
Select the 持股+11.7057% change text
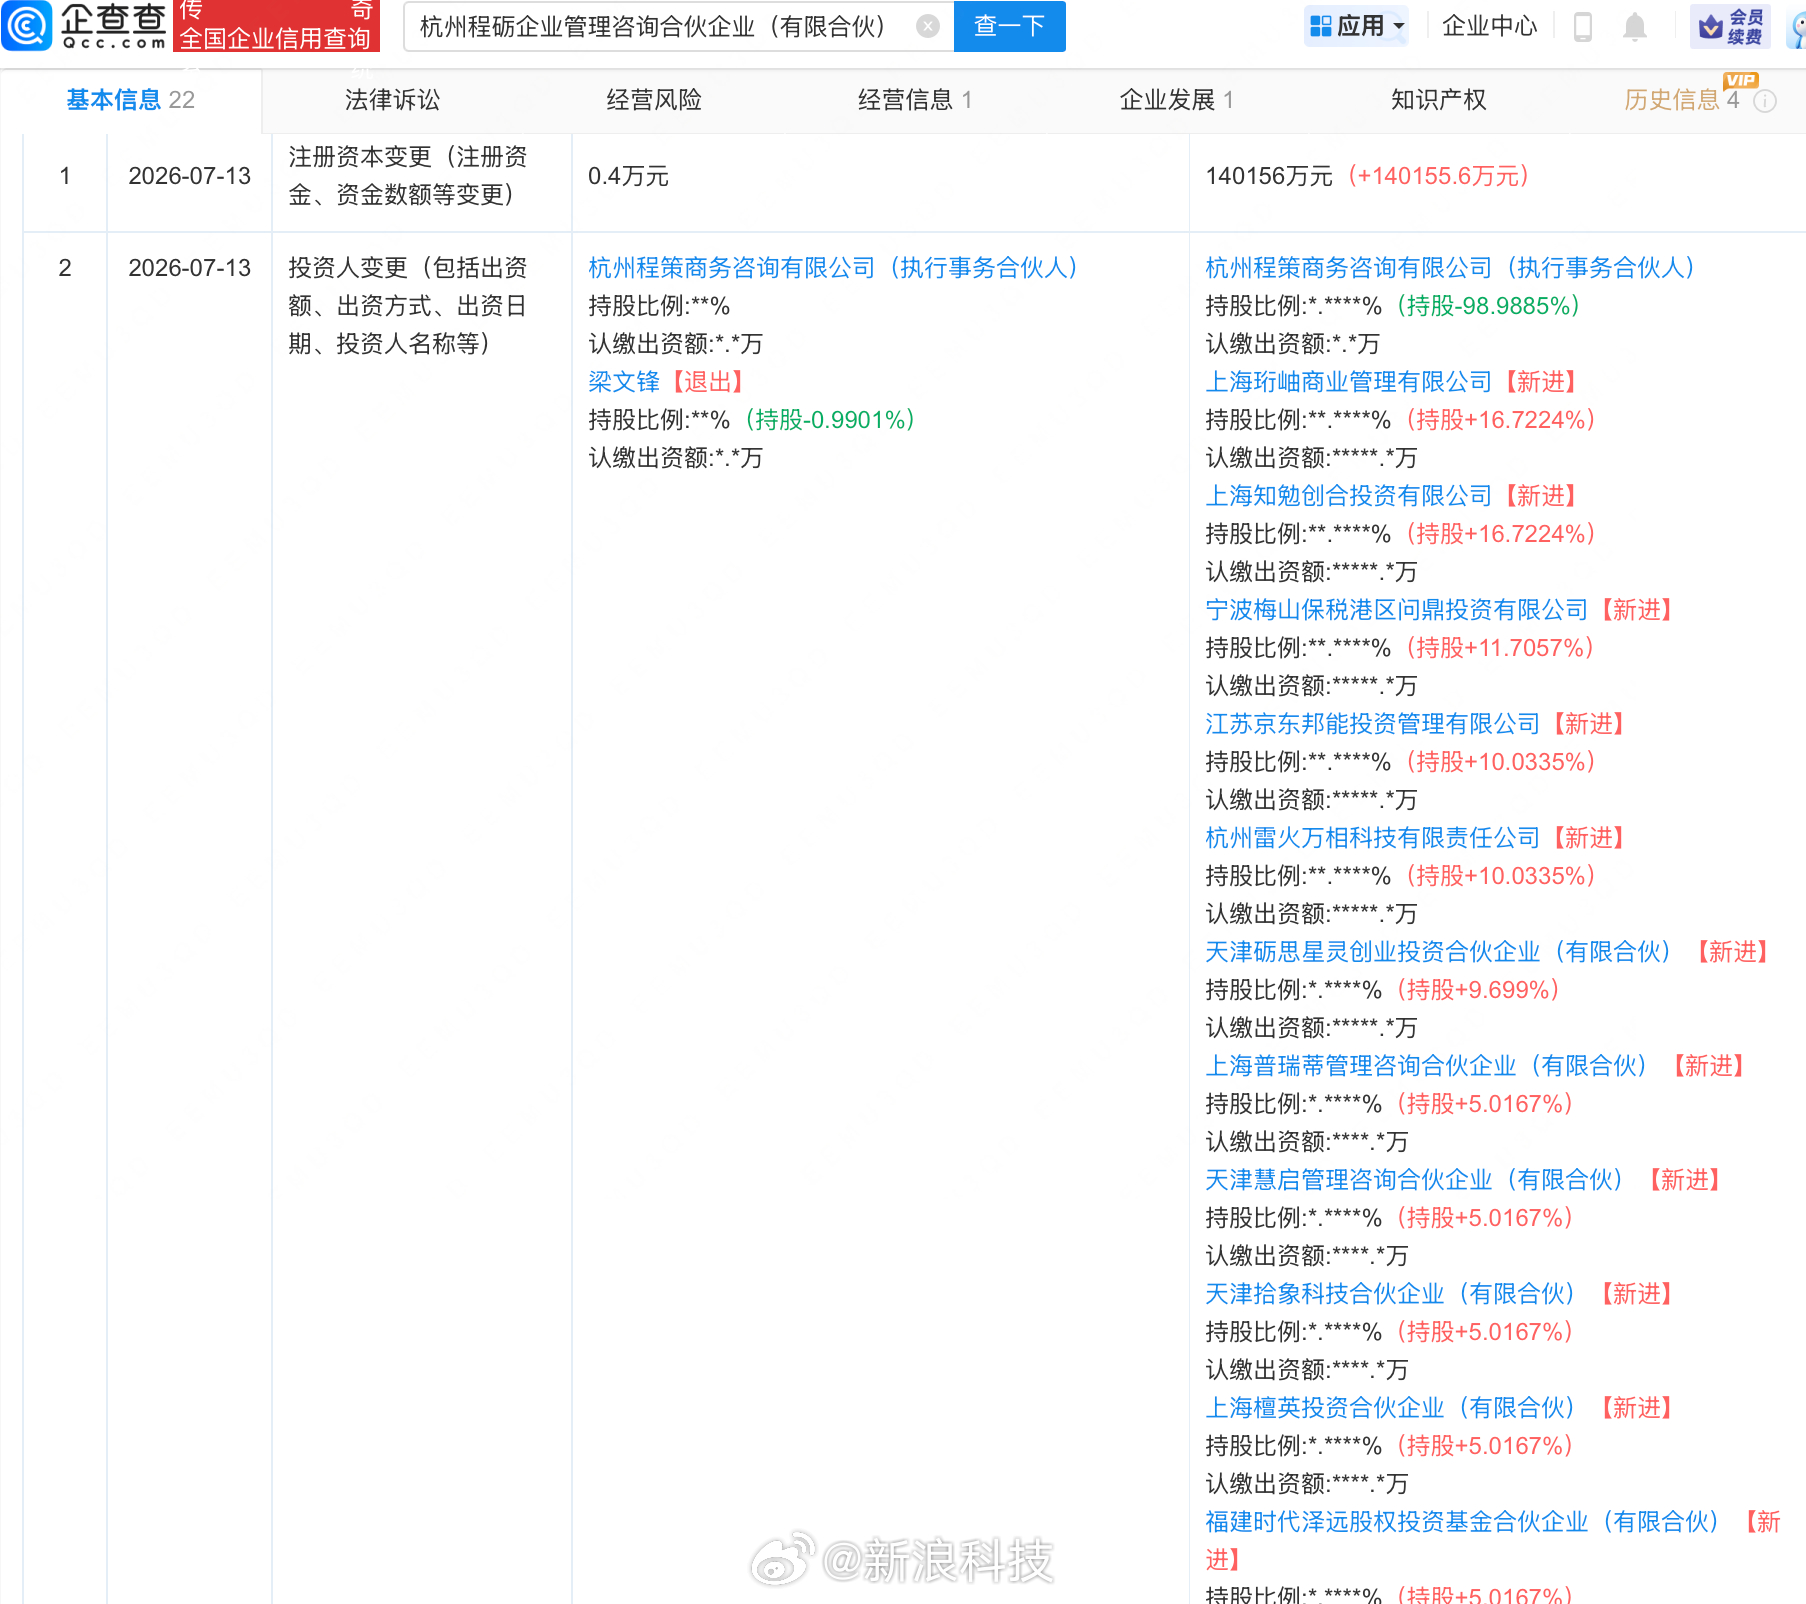[1499, 648]
